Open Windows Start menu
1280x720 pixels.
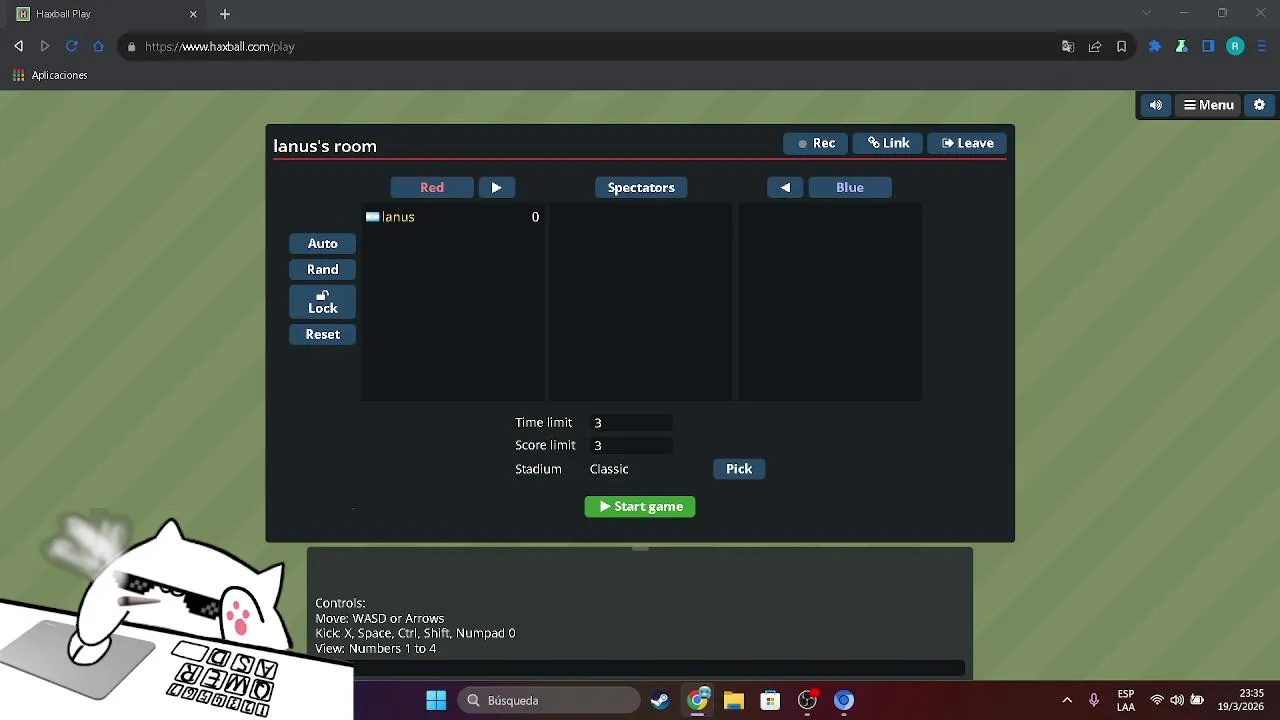(x=436, y=701)
